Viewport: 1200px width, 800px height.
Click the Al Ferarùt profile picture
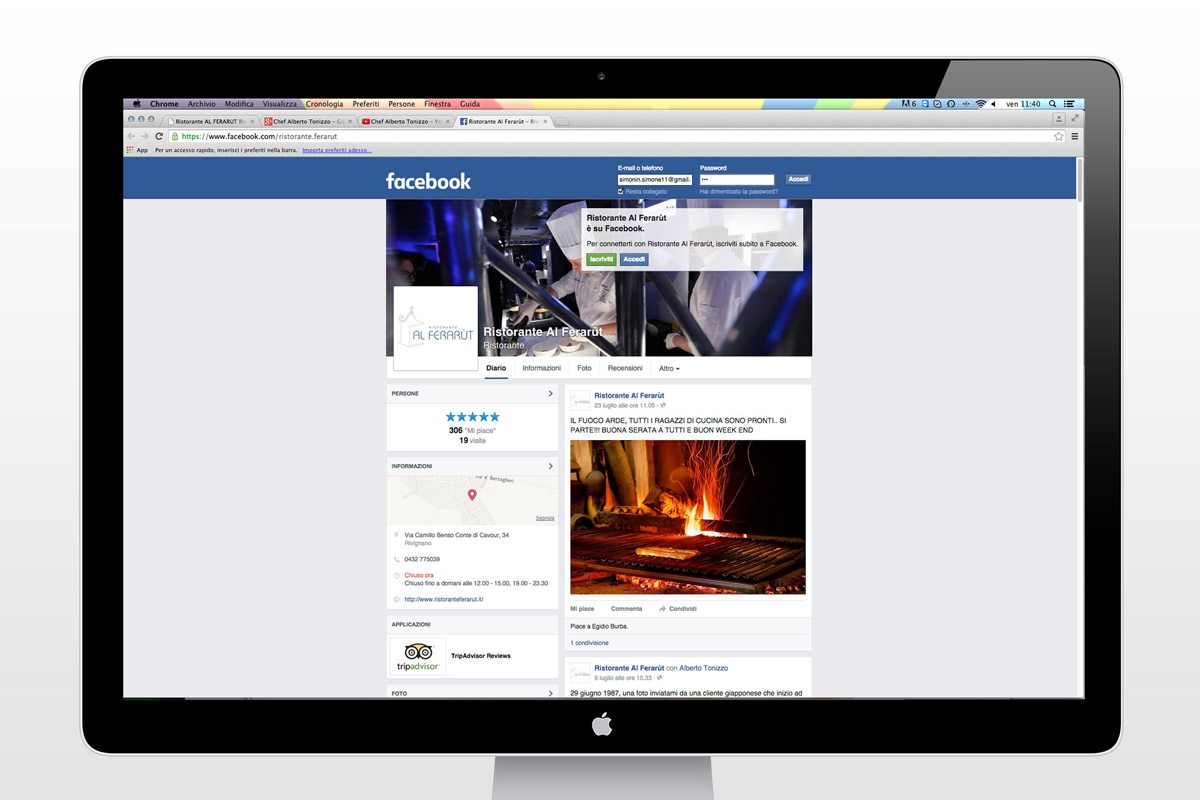[x=435, y=329]
